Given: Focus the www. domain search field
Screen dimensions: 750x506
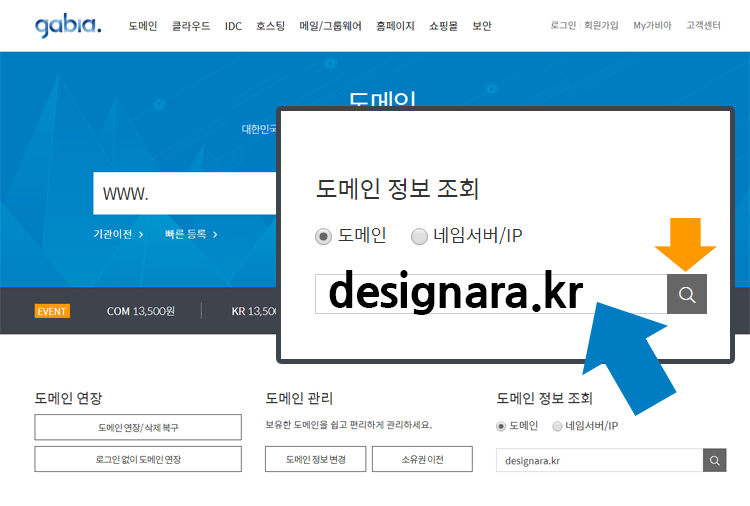Looking at the screenshot, I should (185, 193).
